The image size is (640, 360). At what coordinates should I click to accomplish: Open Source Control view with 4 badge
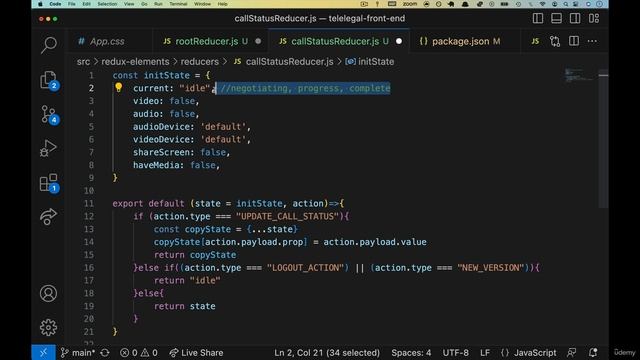click(x=49, y=115)
